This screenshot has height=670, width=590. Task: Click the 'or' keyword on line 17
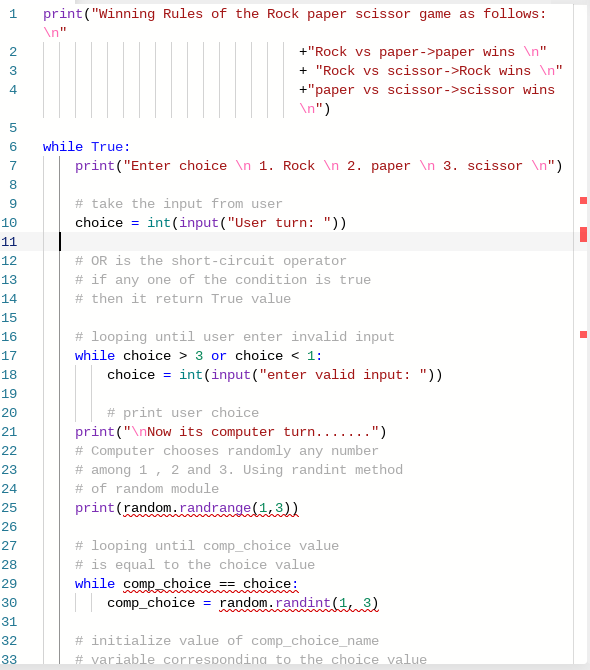[x=219, y=356]
